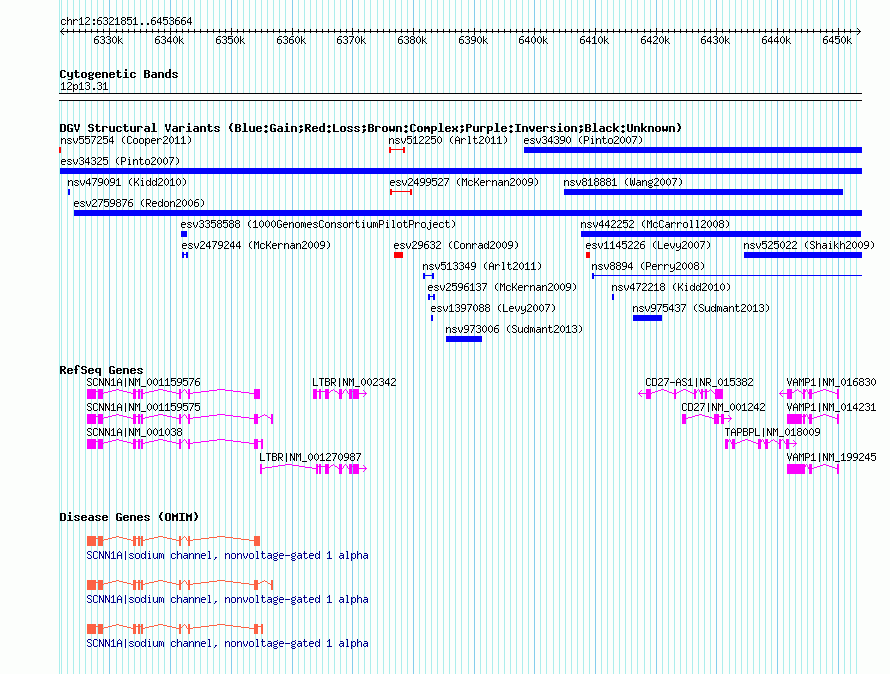This screenshot has height=674, width=890.
Task: Click the red nsv512250 loss marker
Action: point(397,150)
